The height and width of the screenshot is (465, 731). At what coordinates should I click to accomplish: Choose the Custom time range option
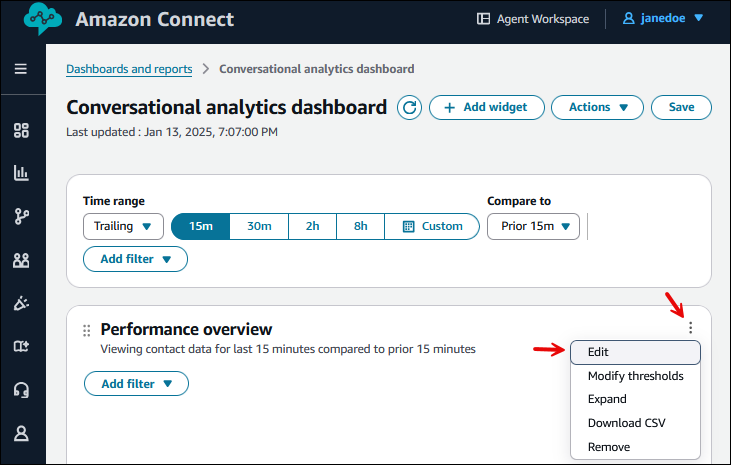(432, 226)
